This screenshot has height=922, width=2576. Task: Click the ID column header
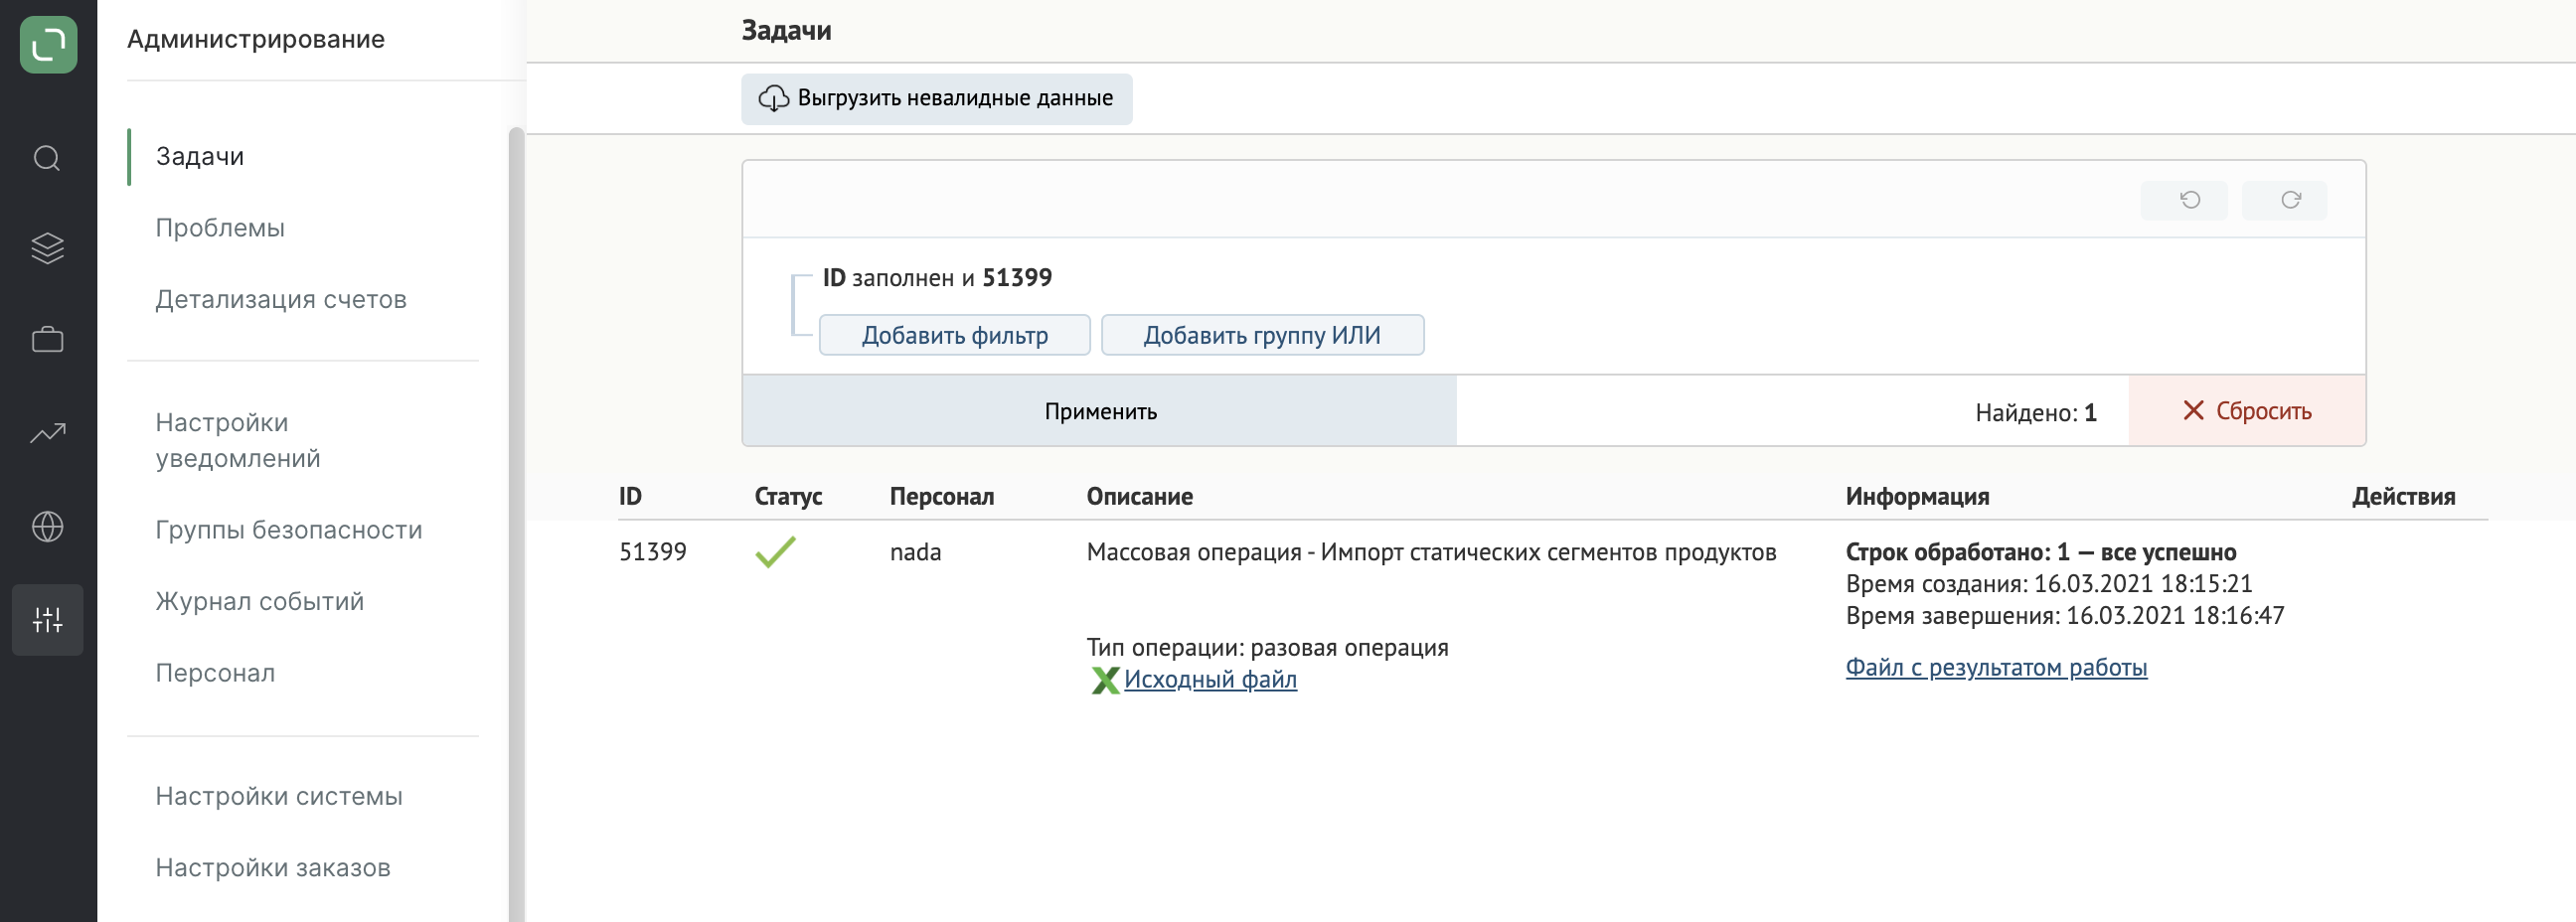[630, 496]
